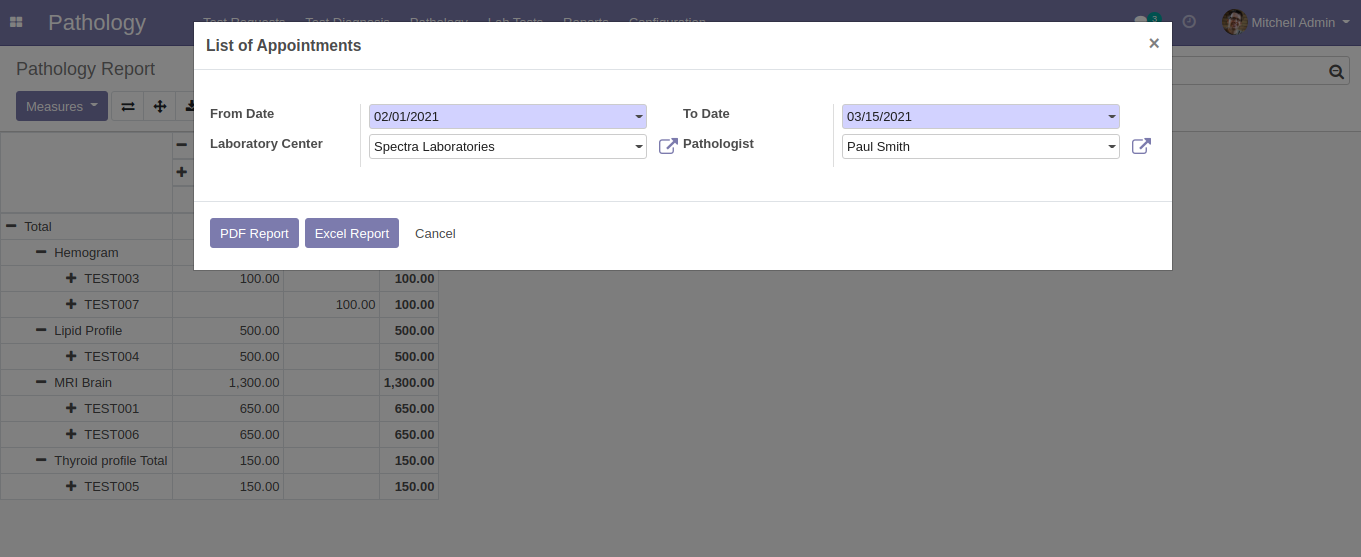Open external link for Pathologist
This screenshot has width=1361, height=557.
[x=1141, y=147]
